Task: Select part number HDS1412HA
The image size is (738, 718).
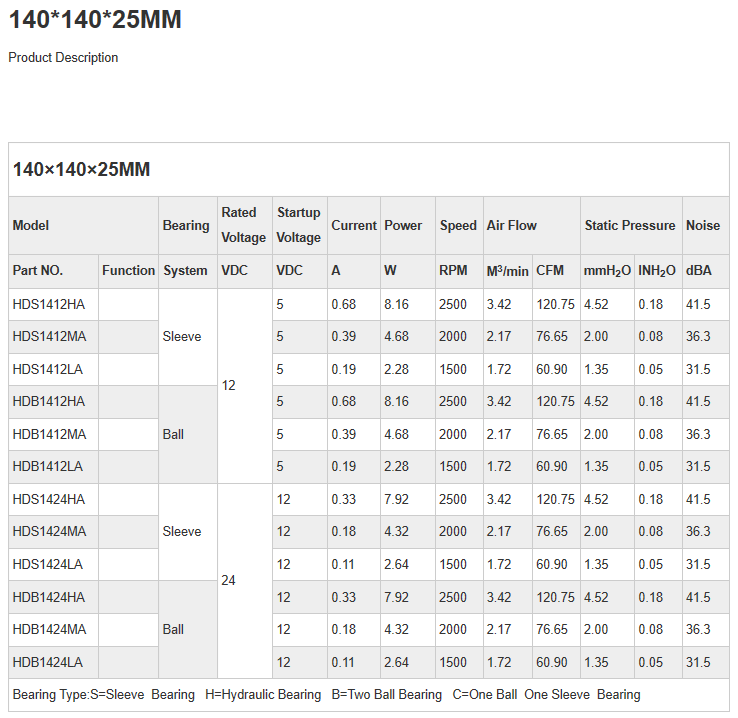Action: (x=49, y=304)
